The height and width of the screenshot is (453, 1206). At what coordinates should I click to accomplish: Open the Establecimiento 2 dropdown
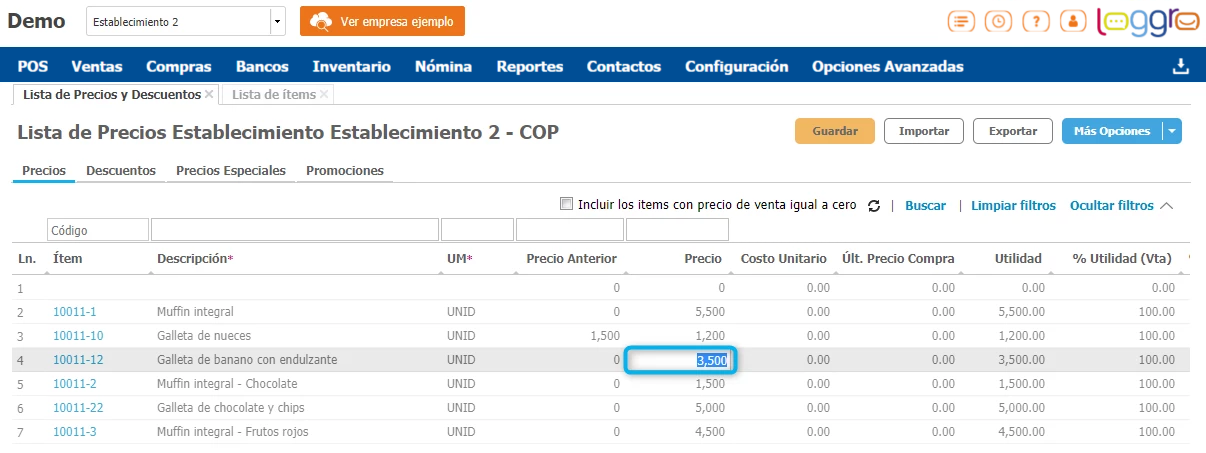pyautogui.click(x=277, y=21)
